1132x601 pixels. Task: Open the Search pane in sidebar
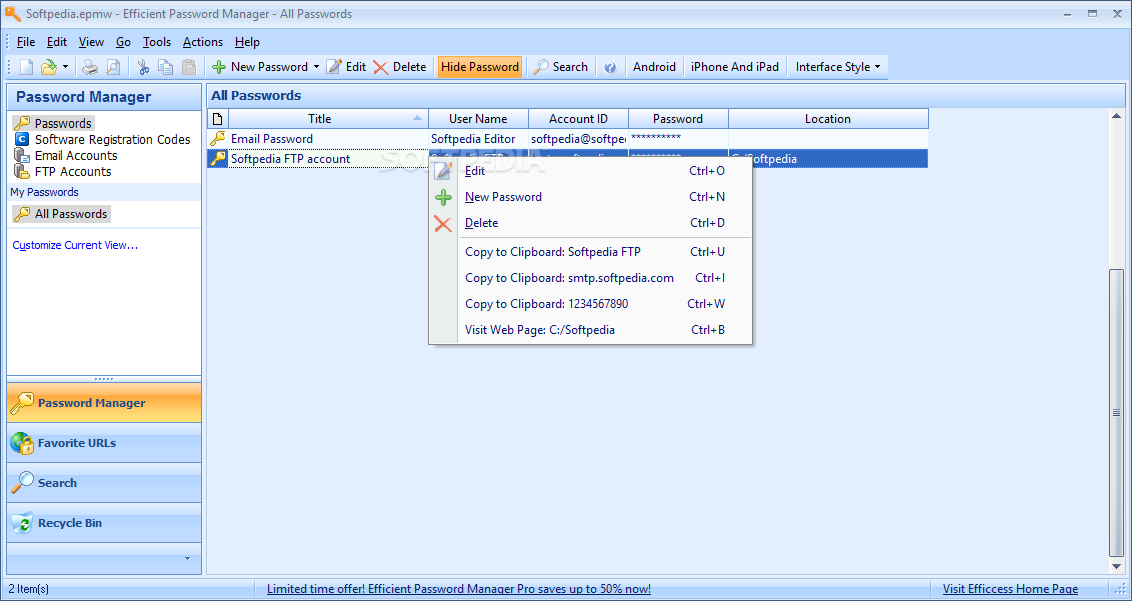[104, 483]
